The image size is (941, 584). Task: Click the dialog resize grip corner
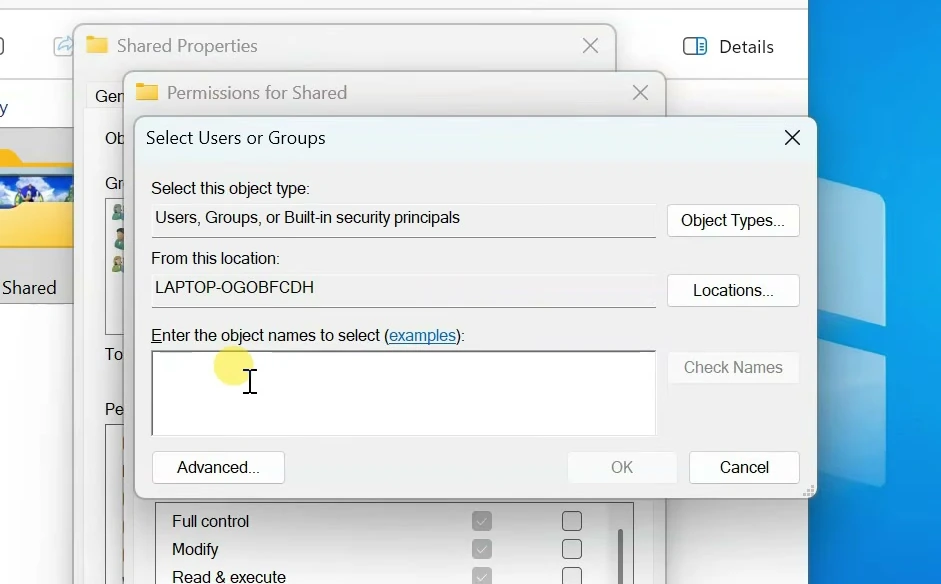point(809,491)
